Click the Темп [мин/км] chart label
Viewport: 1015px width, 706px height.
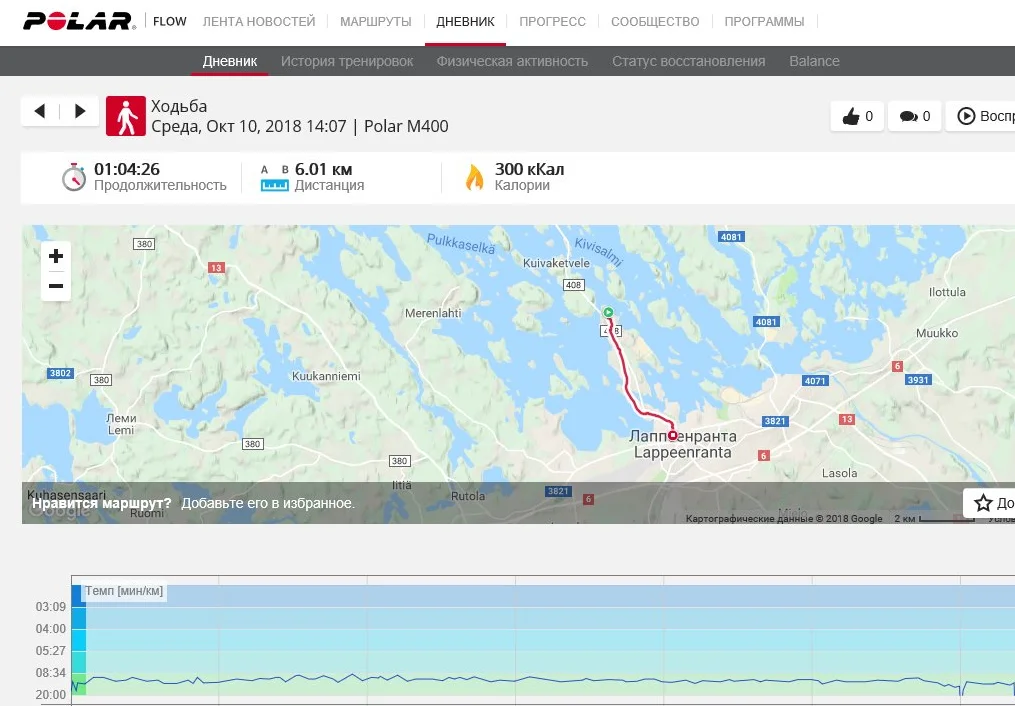pyautogui.click(x=124, y=591)
